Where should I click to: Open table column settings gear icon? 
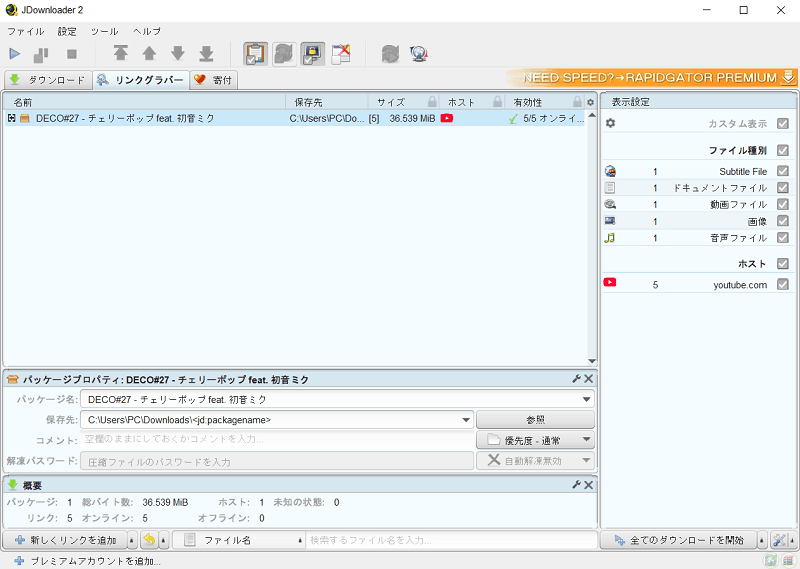[590, 102]
